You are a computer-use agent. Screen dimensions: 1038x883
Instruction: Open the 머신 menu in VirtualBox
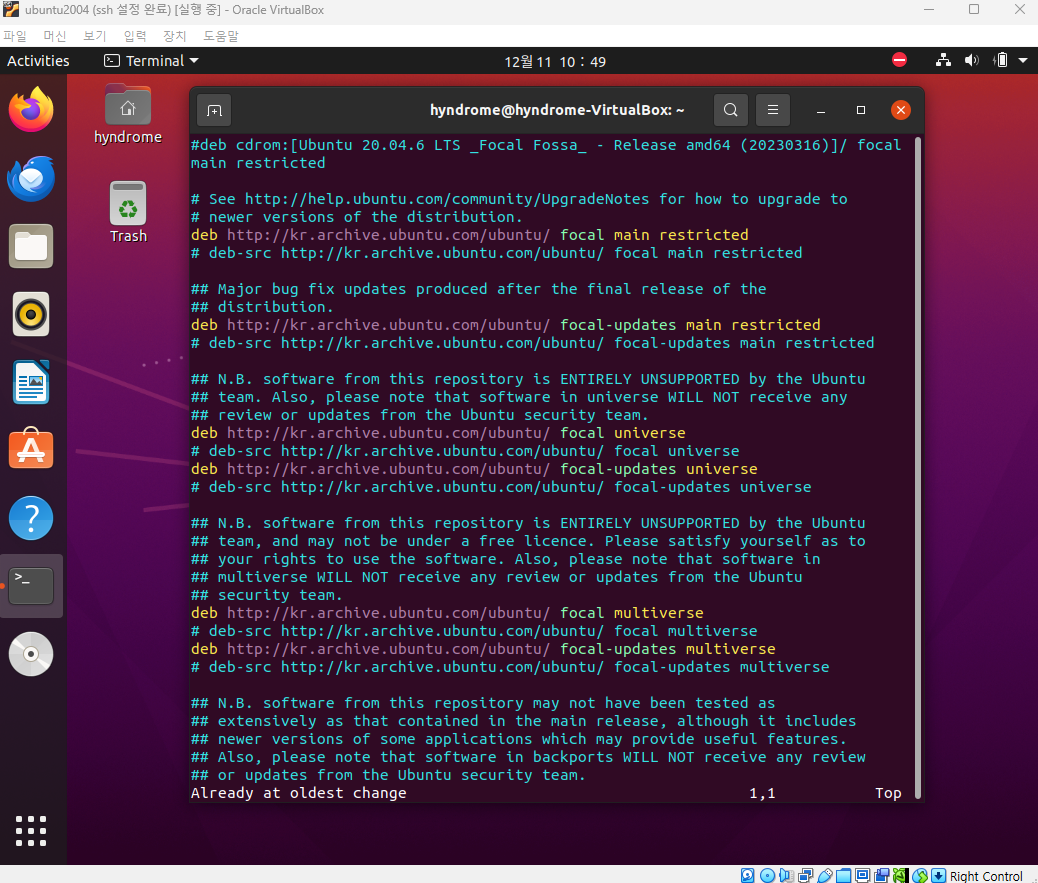click(x=54, y=36)
